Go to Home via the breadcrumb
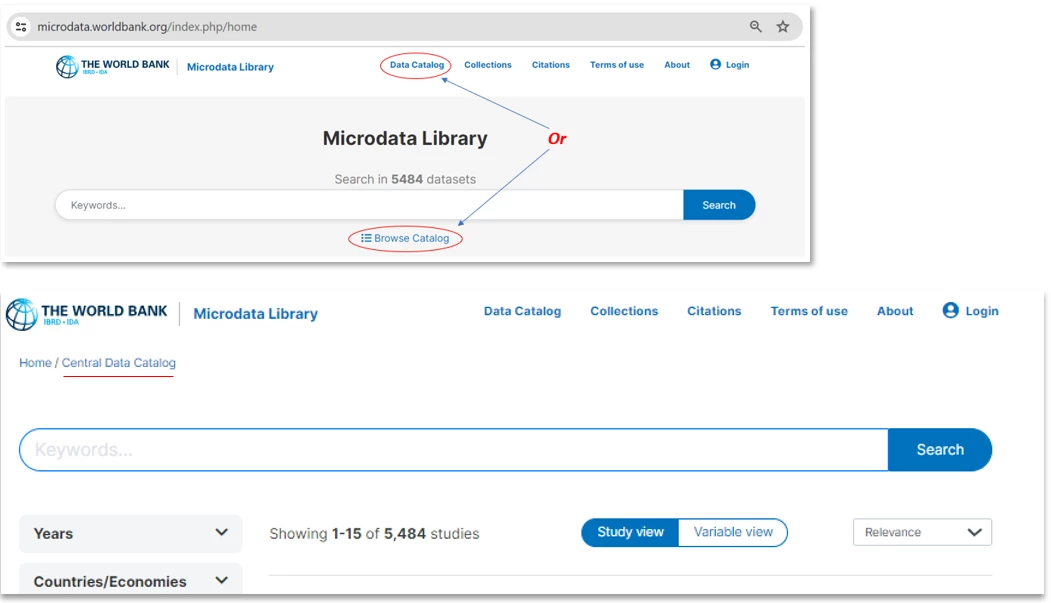 (x=35, y=362)
